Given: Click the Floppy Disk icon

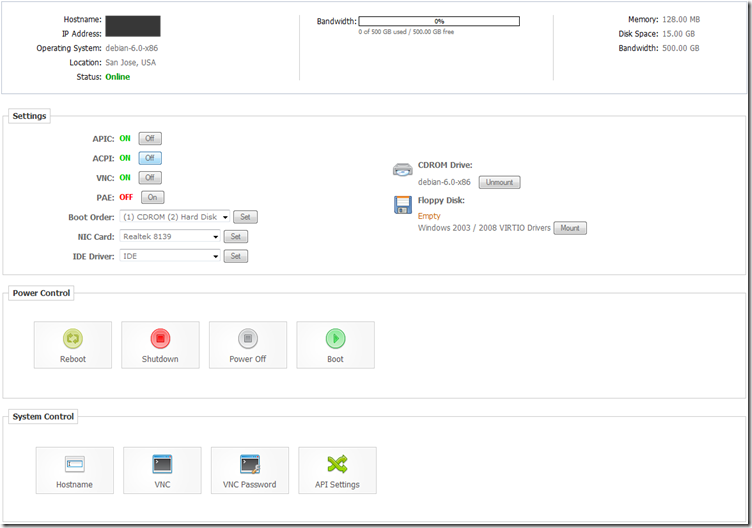Looking at the screenshot, I should 403,205.
